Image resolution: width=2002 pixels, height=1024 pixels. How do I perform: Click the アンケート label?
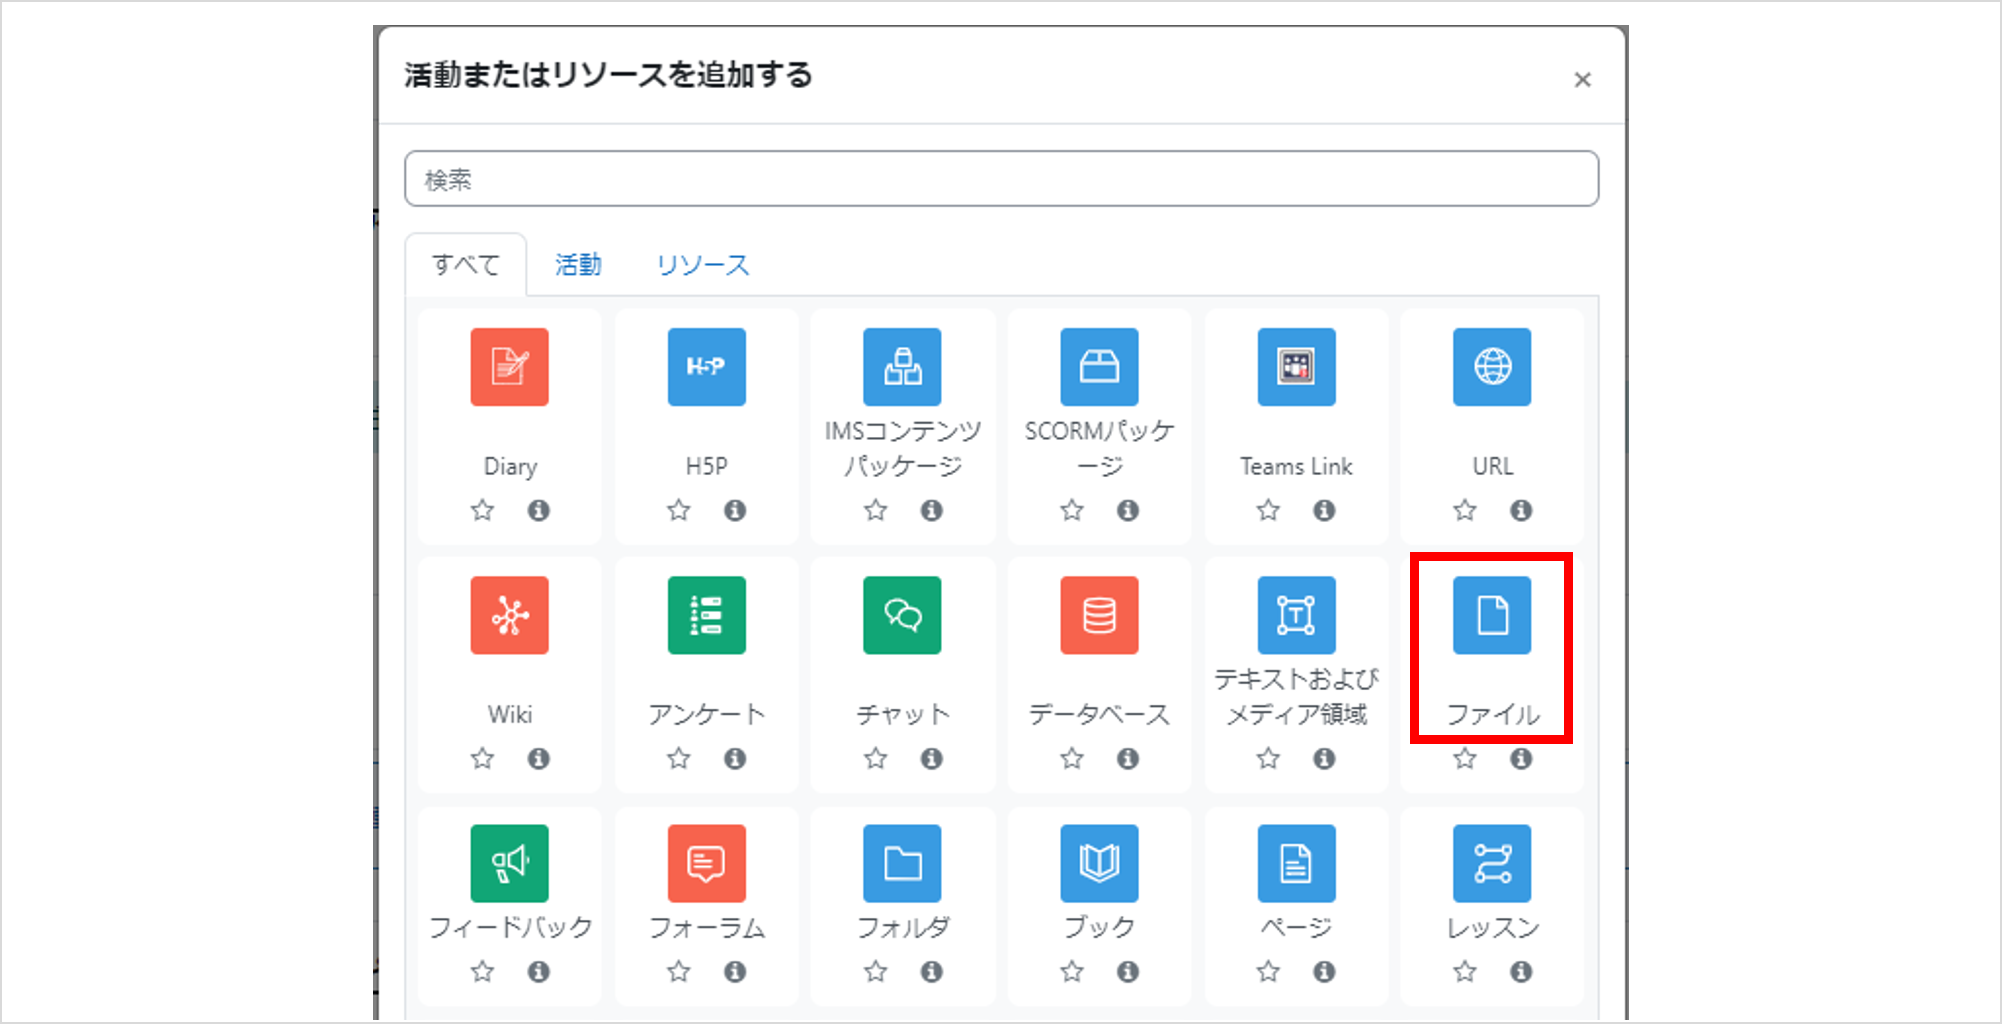click(706, 714)
